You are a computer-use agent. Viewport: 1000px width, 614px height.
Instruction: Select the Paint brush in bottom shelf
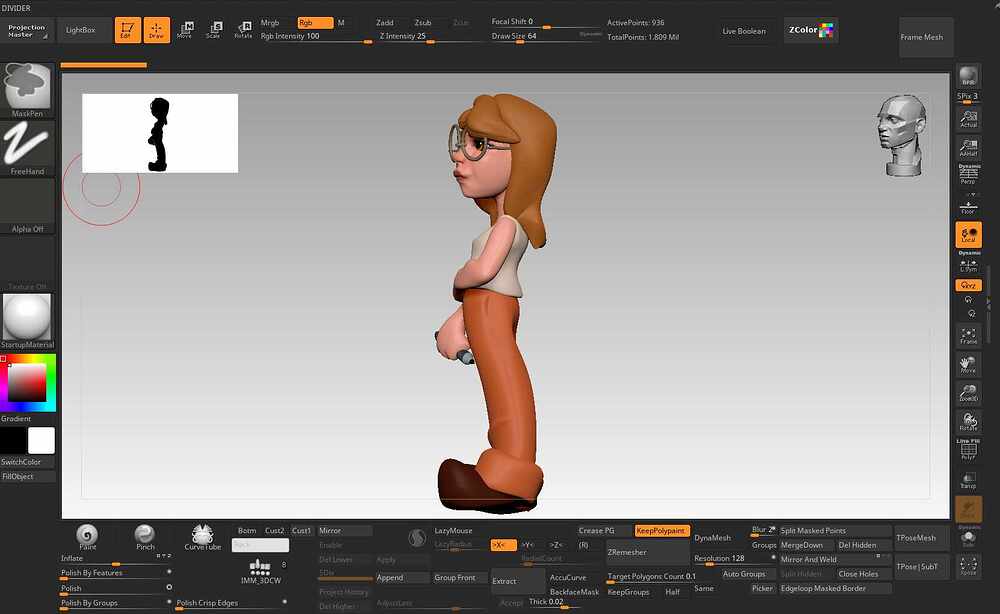(87, 536)
